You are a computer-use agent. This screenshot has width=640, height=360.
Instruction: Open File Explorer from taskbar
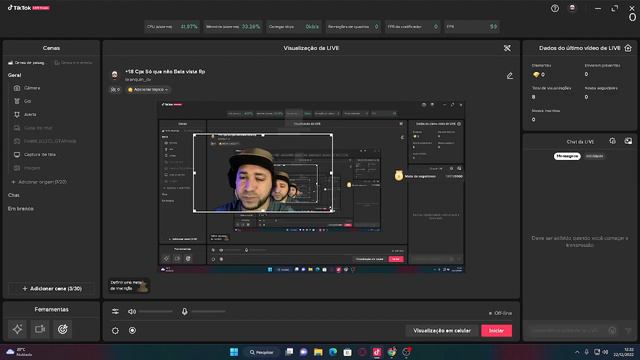318,352
